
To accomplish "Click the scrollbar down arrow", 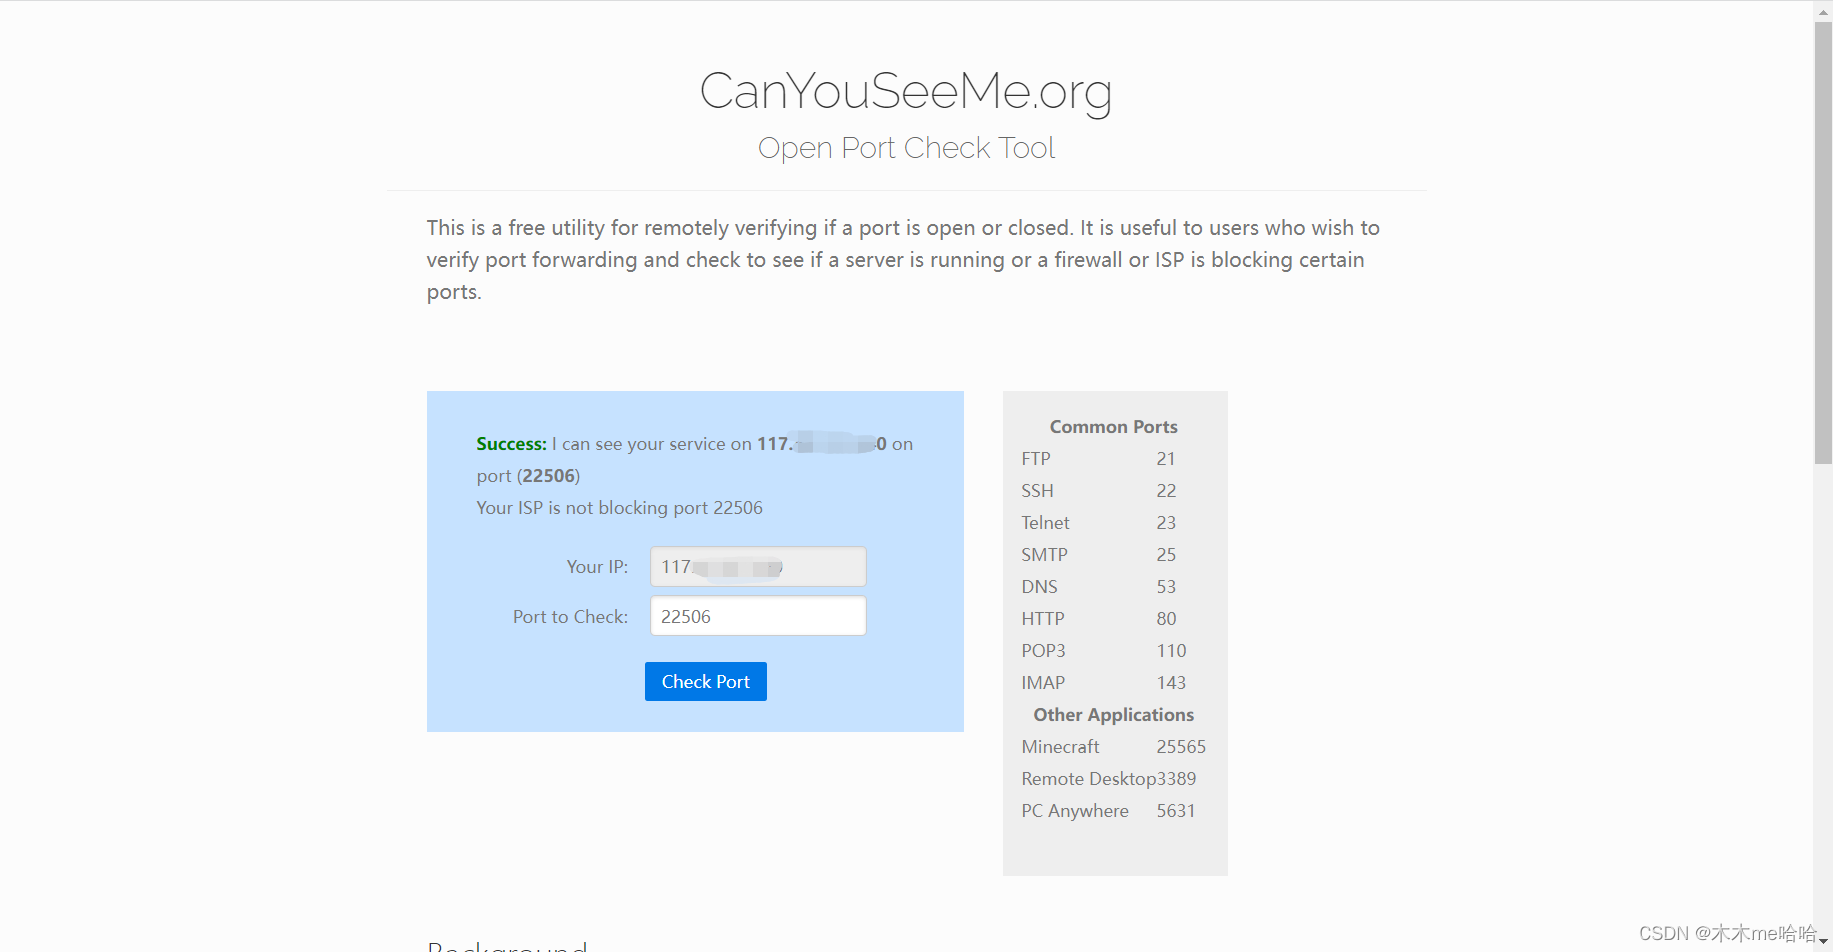I will pyautogui.click(x=1822, y=942).
